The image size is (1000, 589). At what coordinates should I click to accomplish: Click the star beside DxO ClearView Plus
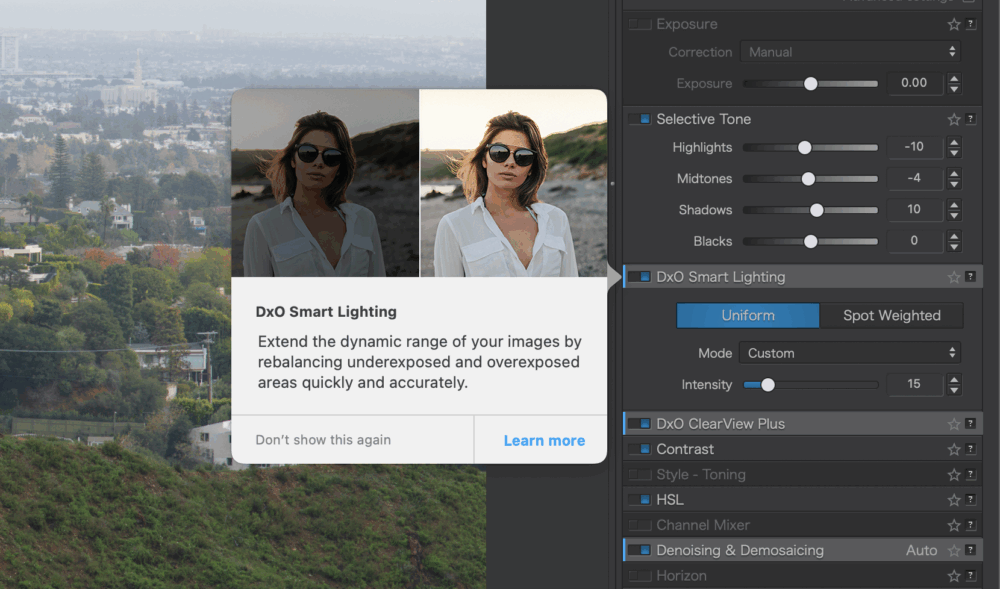[x=954, y=424]
